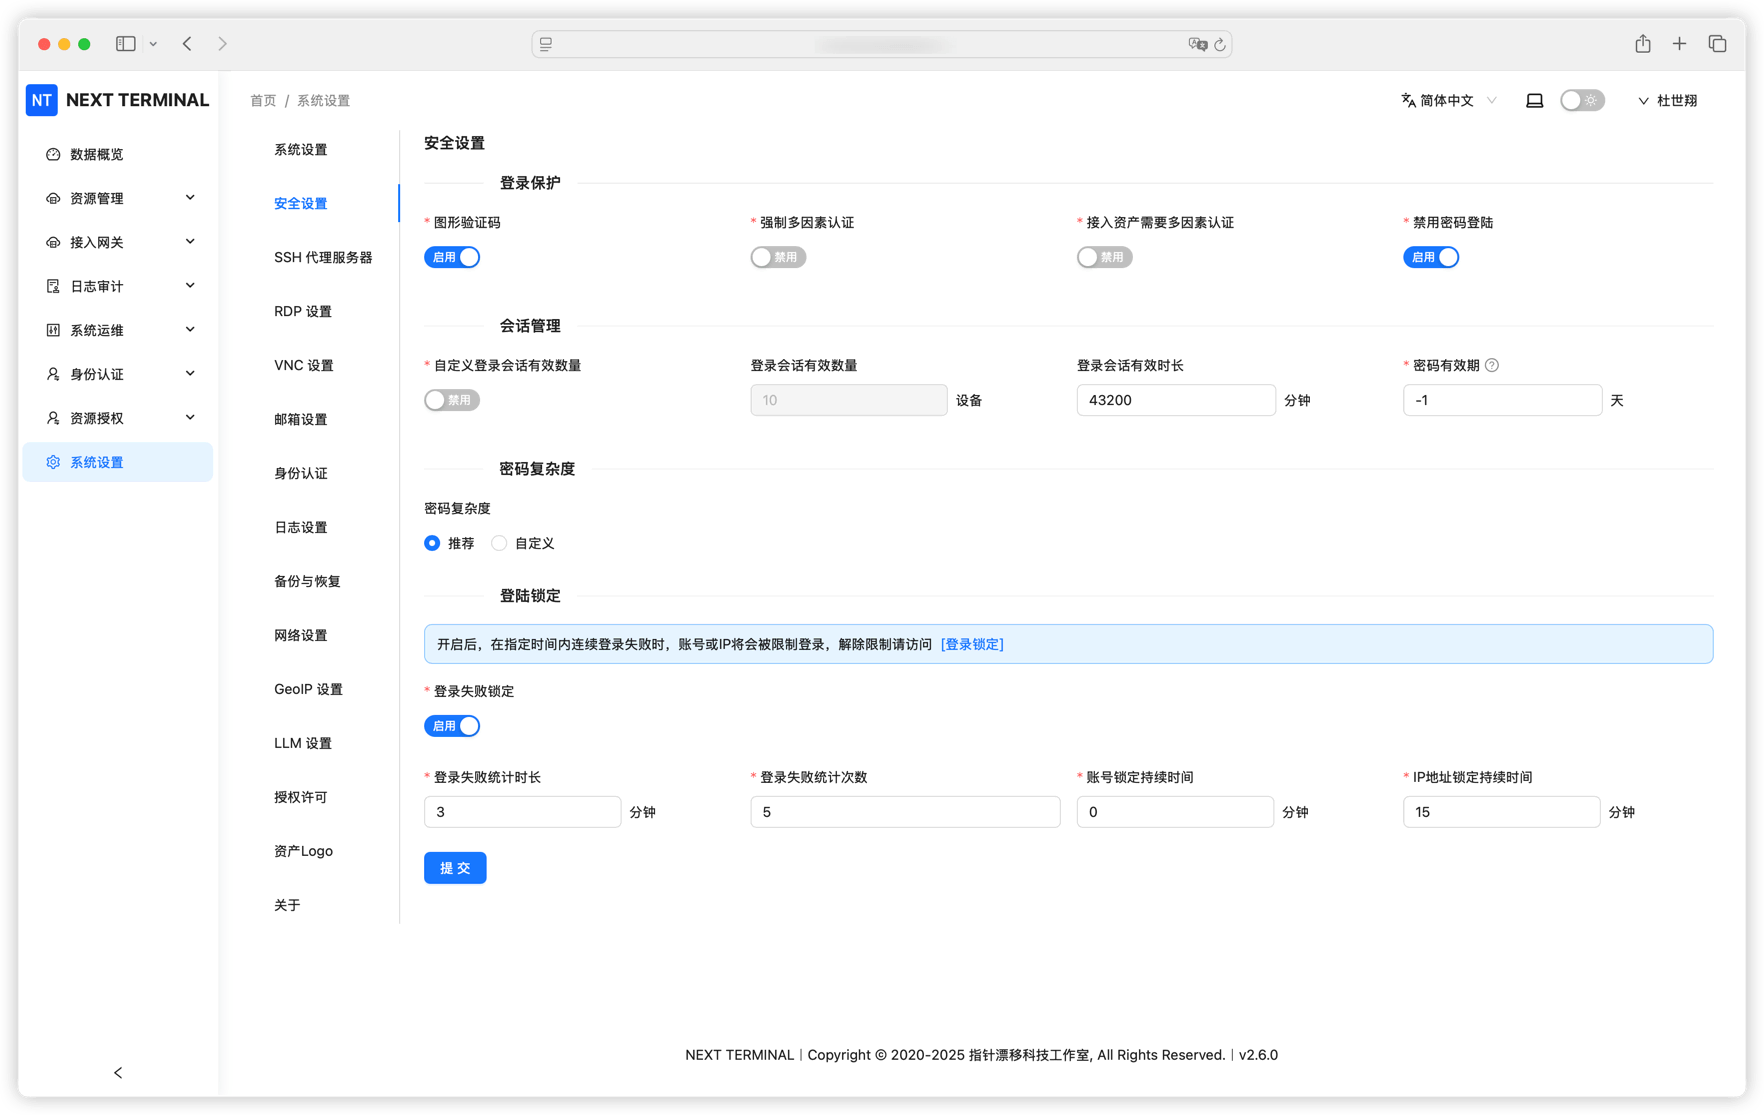1764x1115 pixels.
Task: Click the 提交 submit button
Action: point(455,868)
